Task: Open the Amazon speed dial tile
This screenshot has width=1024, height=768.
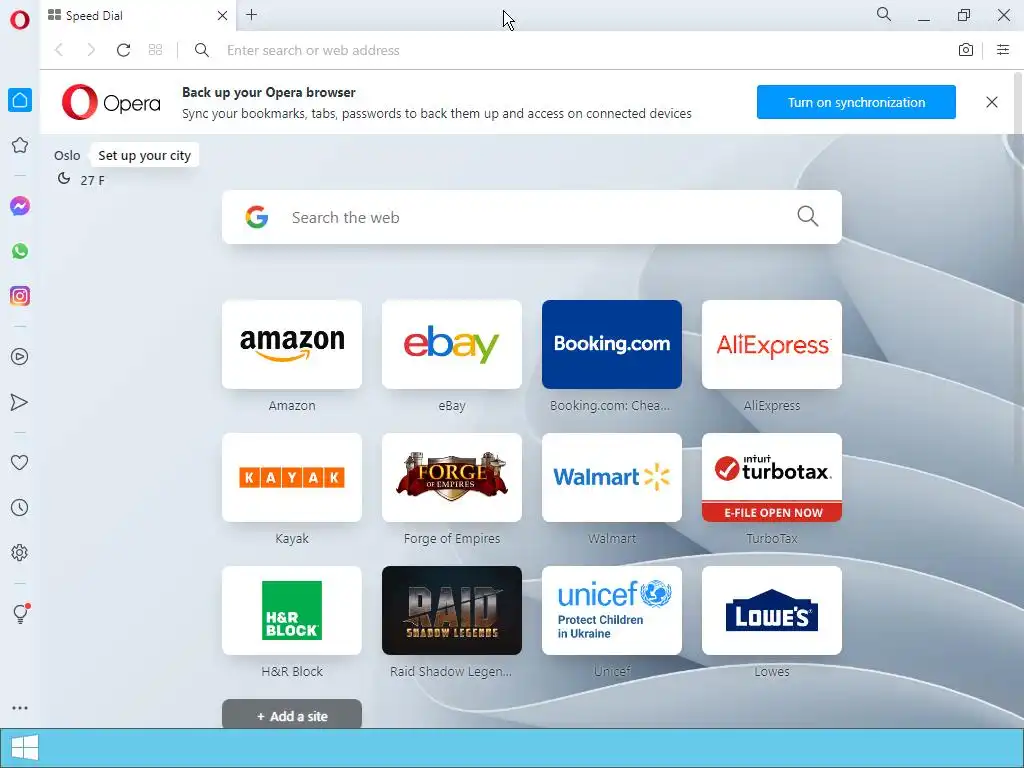Action: [x=292, y=344]
